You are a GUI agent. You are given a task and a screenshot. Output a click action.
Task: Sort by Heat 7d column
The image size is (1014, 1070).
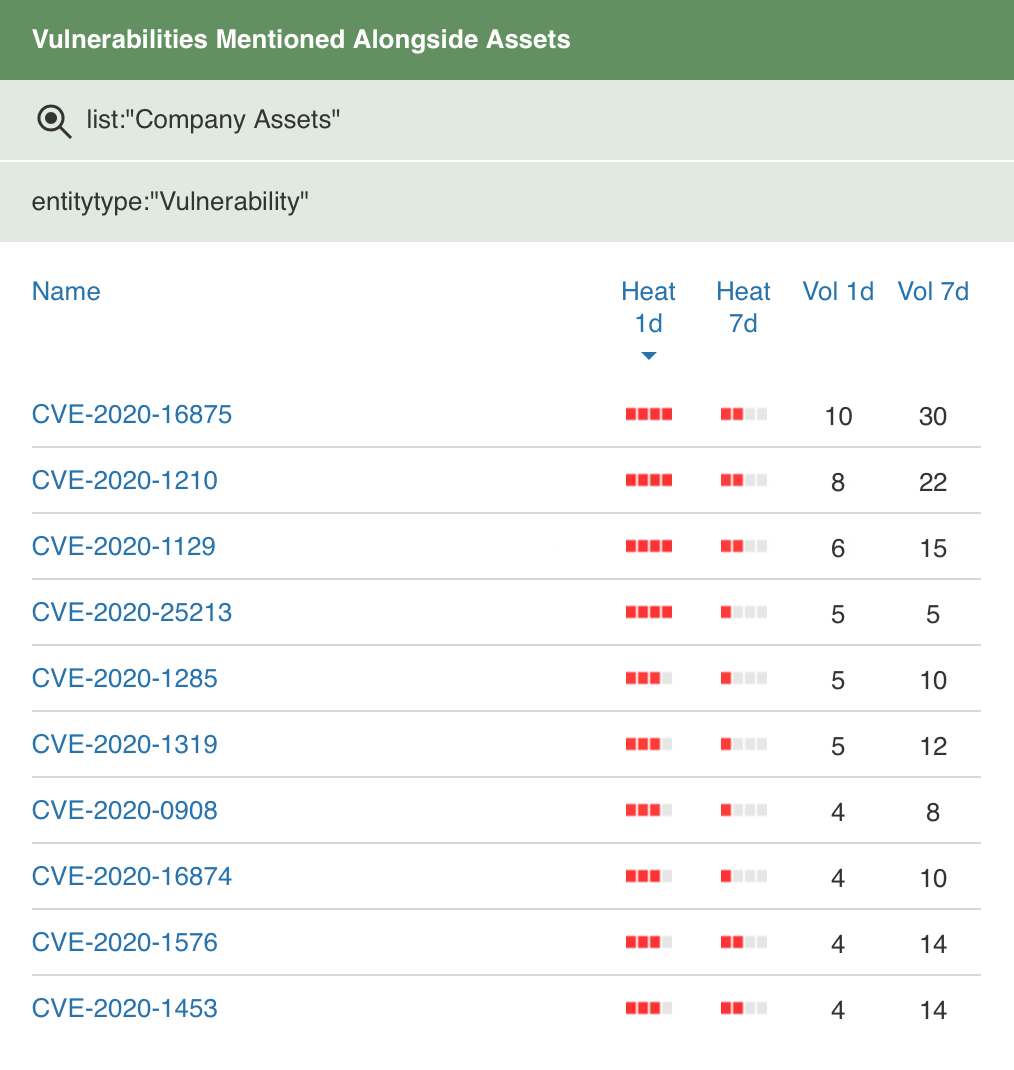click(x=743, y=307)
